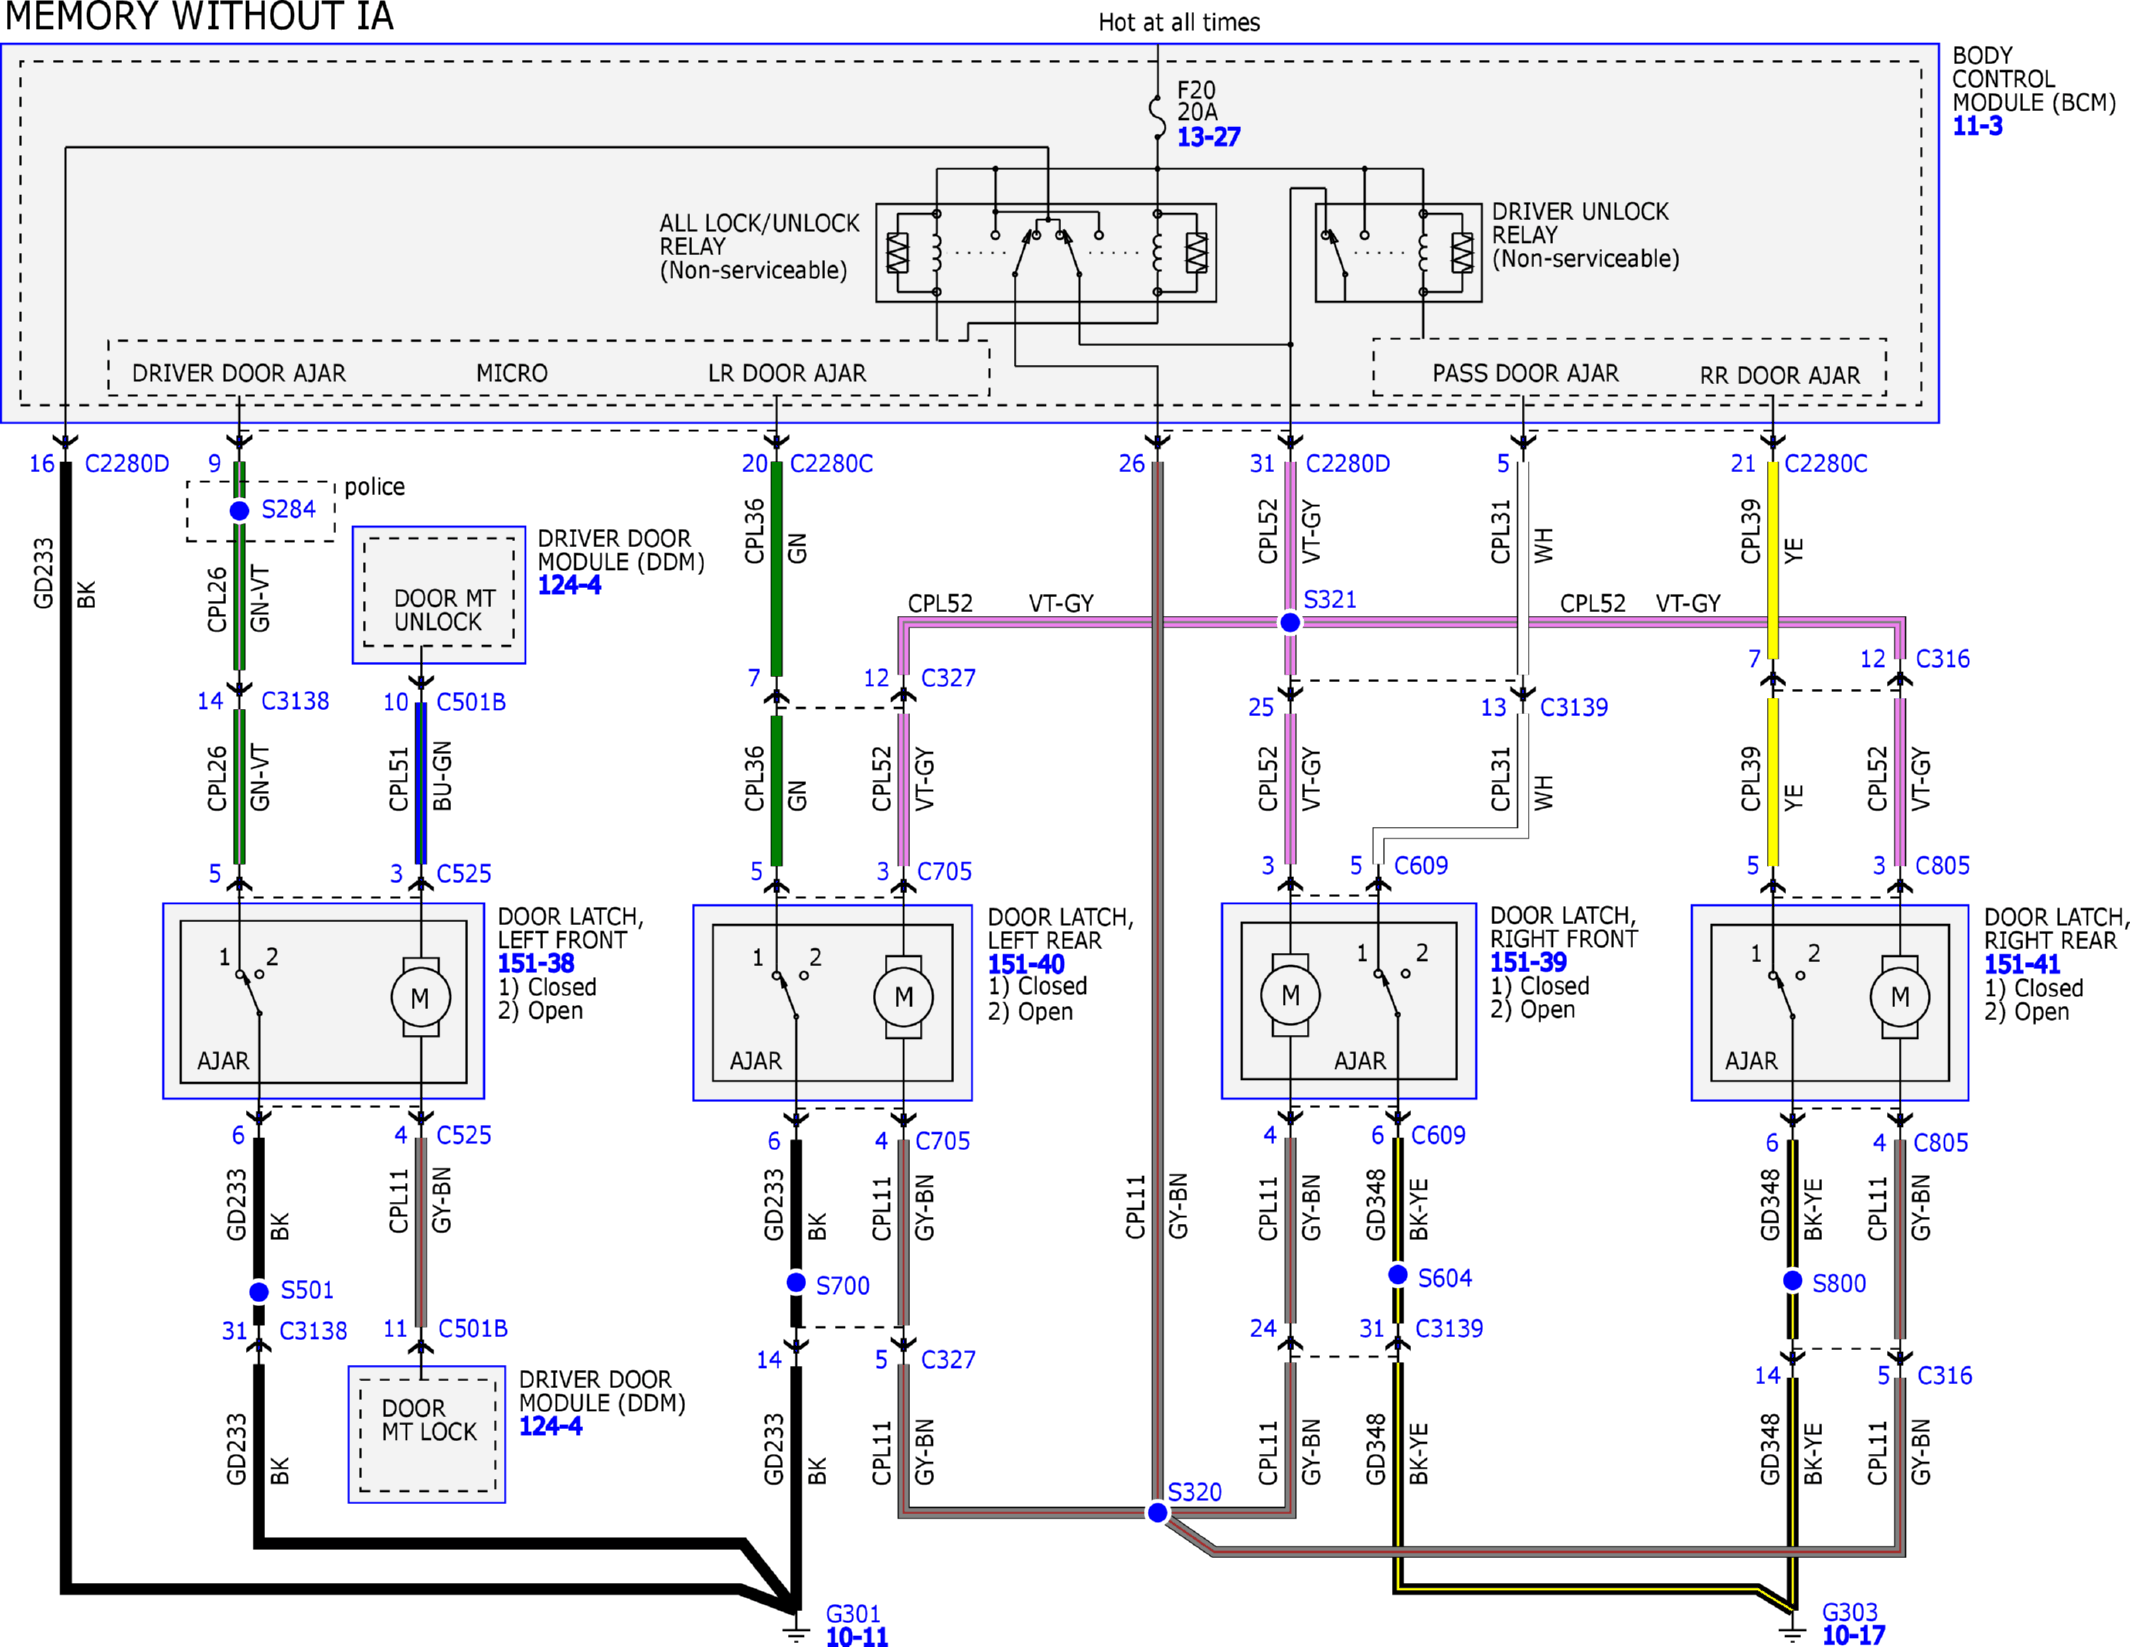
Task: Select the G301 ground symbol
Action: [796, 1630]
